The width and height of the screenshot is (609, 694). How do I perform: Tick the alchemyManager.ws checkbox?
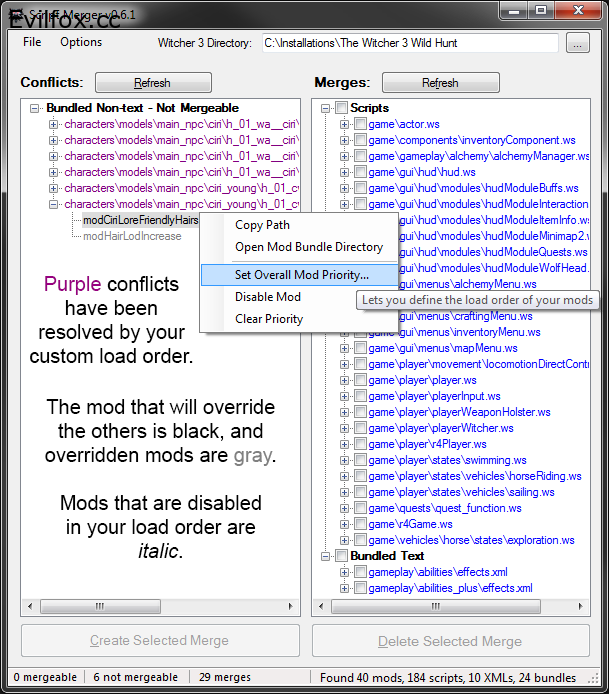pos(360,155)
